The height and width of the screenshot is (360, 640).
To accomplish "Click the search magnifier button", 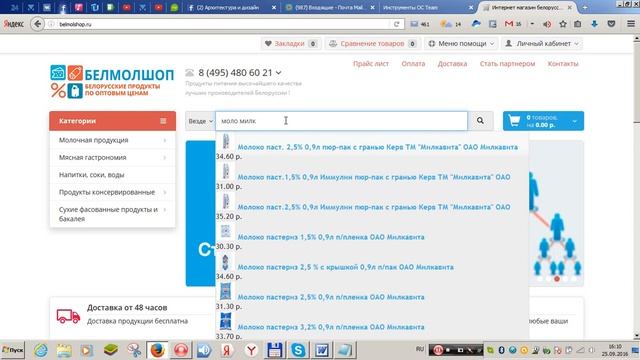I will pos(480,121).
